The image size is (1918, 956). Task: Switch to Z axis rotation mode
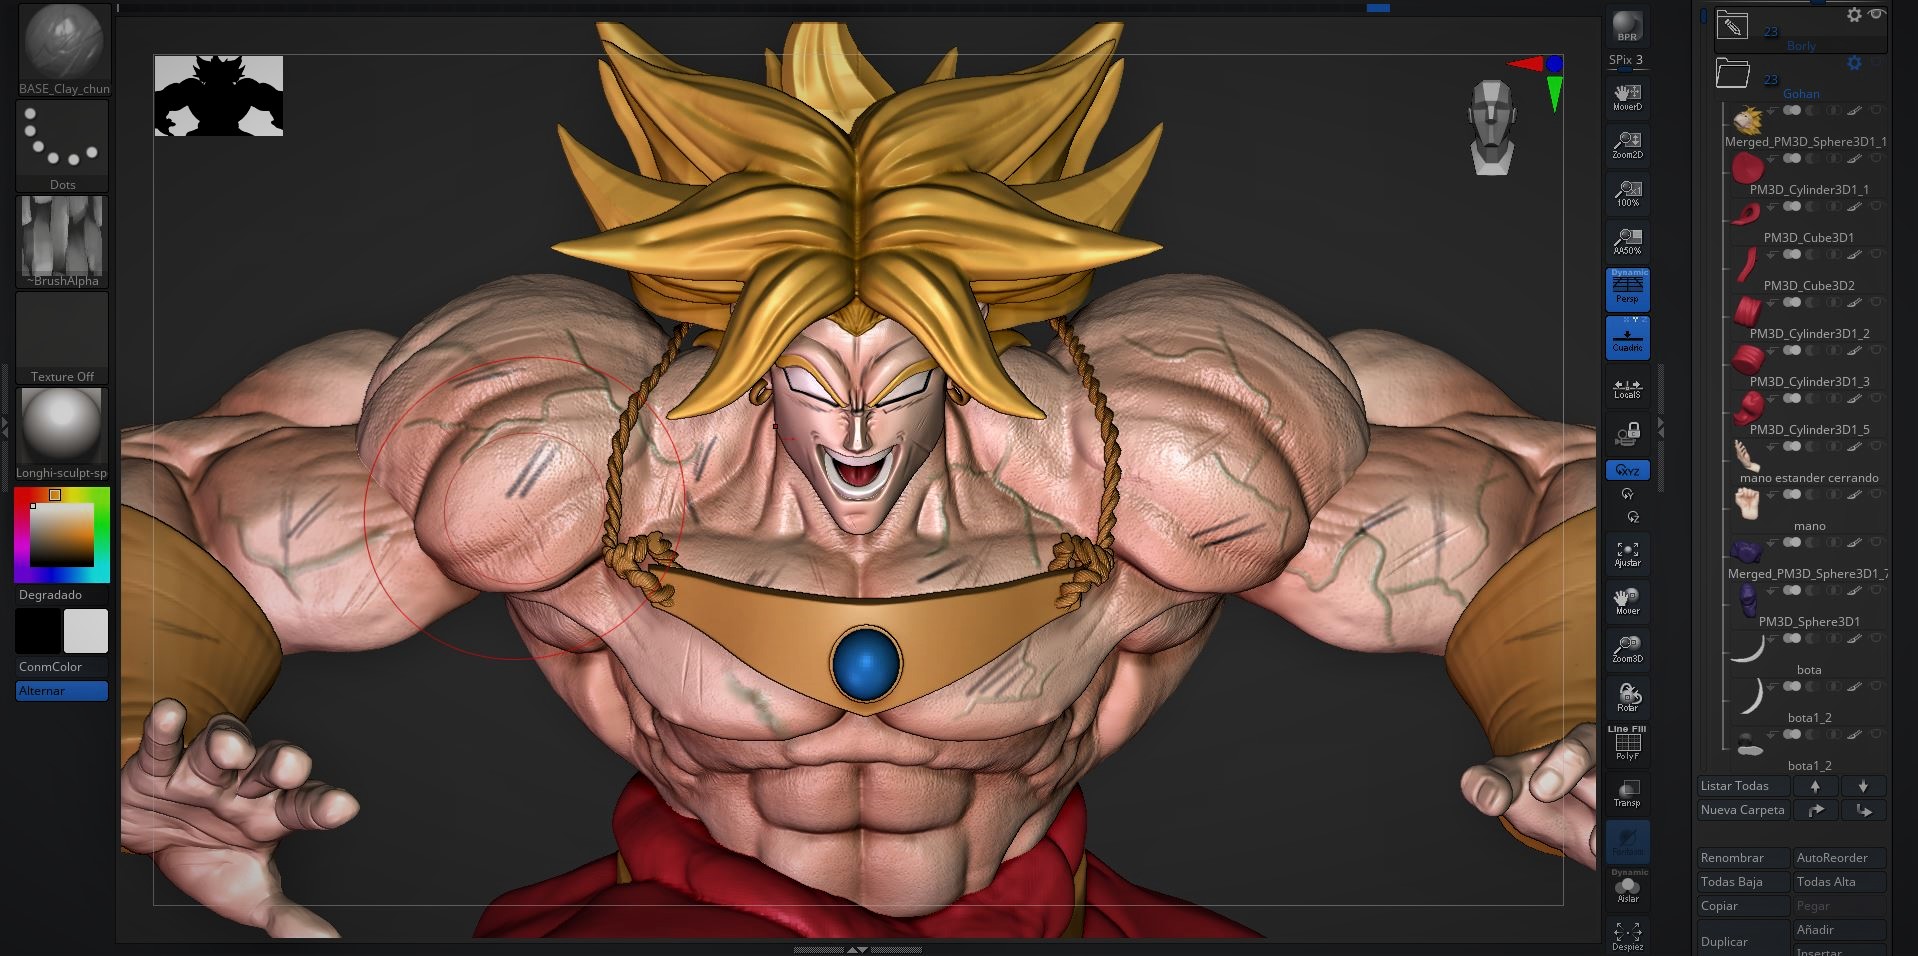(x=1632, y=517)
